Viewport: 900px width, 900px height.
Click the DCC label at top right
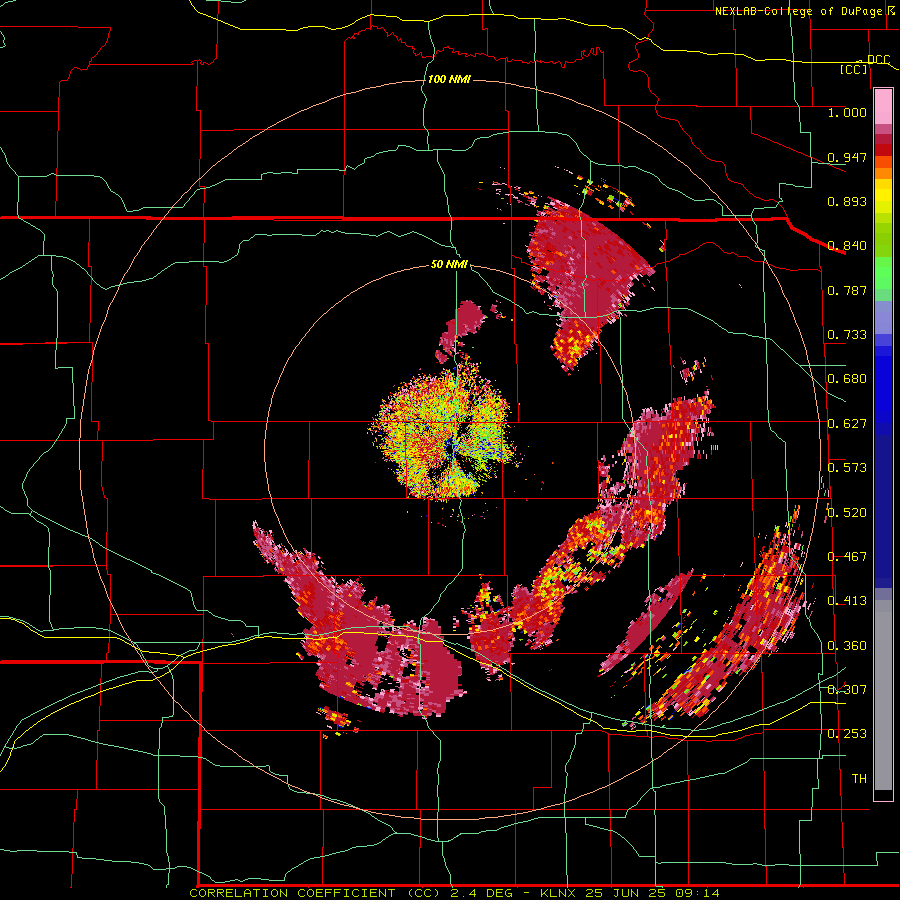coord(878,60)
